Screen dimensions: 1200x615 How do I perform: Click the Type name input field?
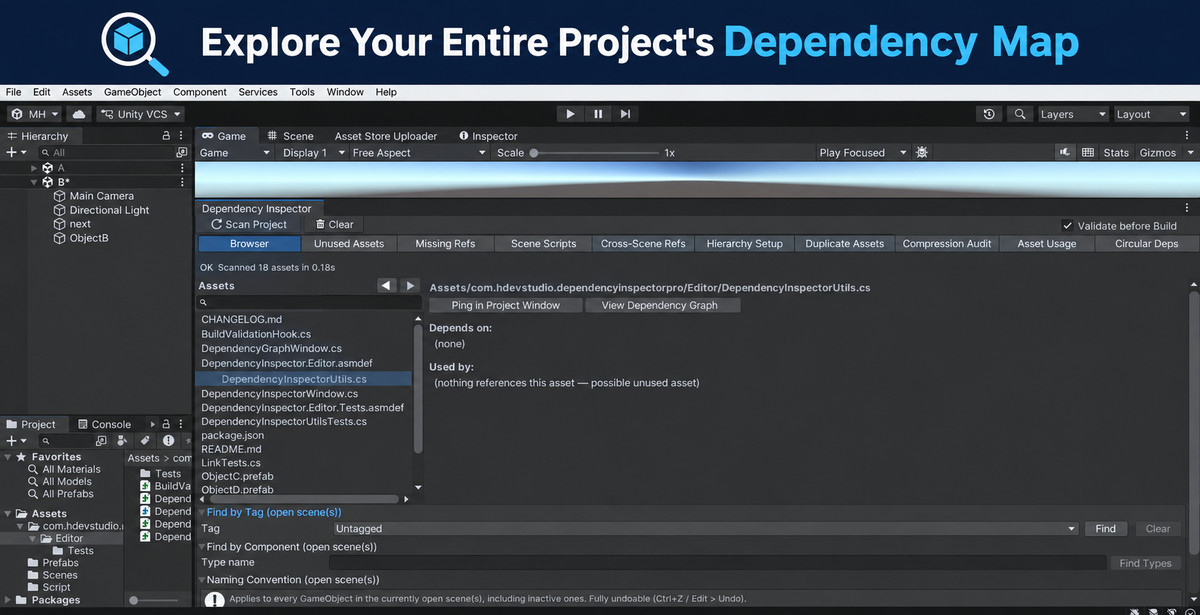click(x=718, y=563)
